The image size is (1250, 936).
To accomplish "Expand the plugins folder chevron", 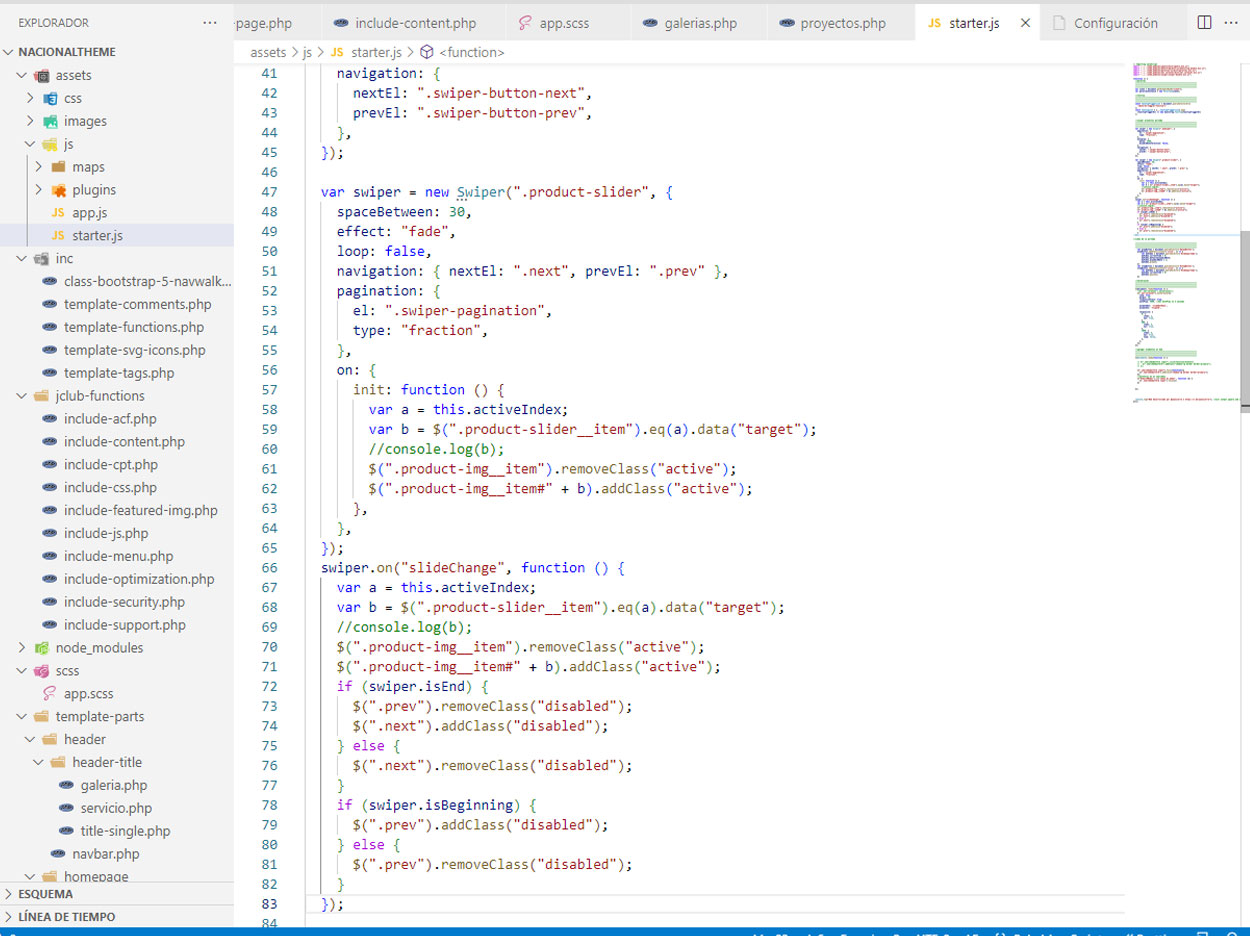I will [39, 190].
